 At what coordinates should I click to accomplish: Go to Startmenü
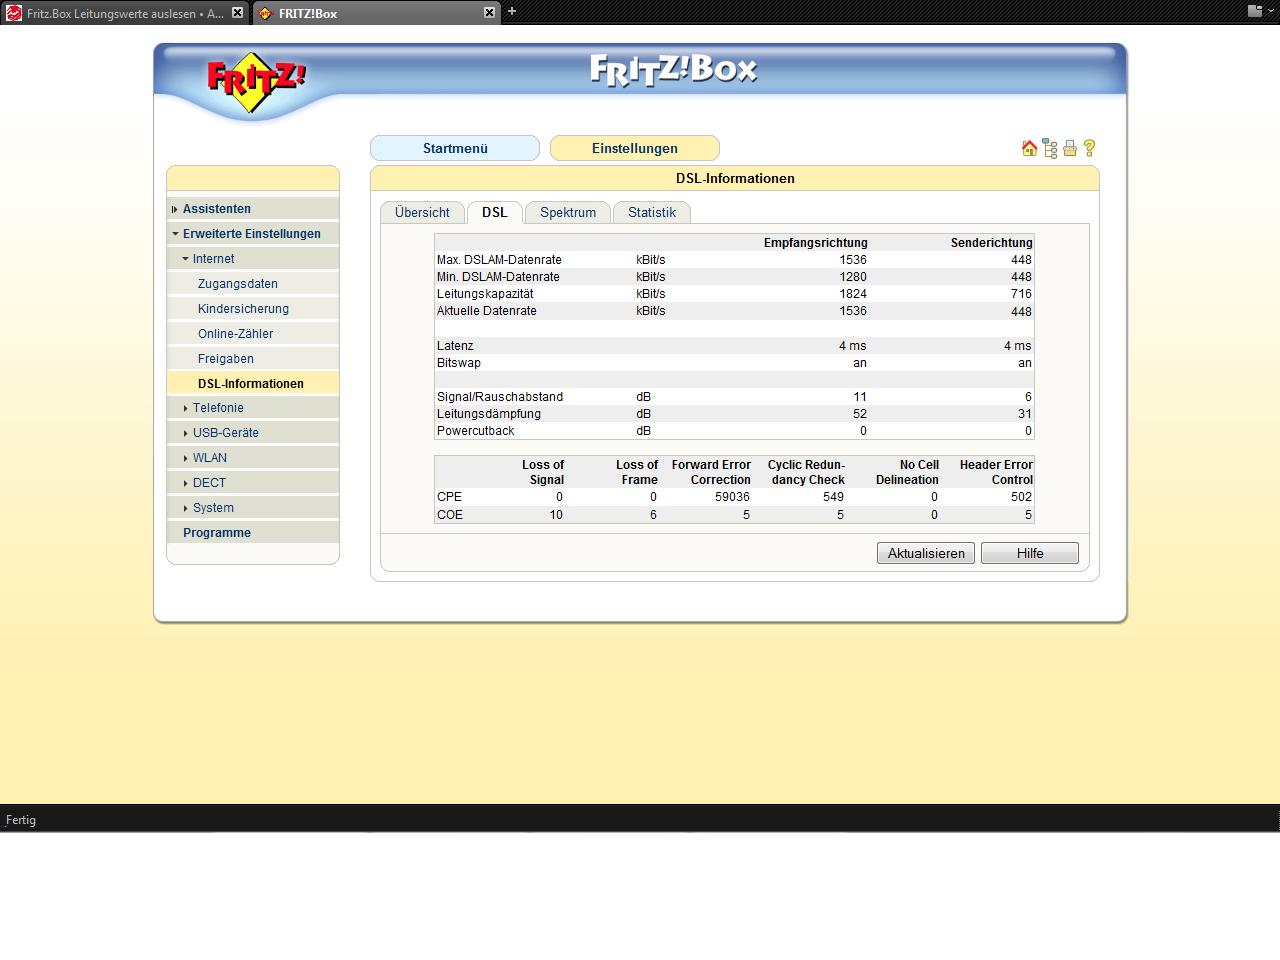(x=455, y=148)
